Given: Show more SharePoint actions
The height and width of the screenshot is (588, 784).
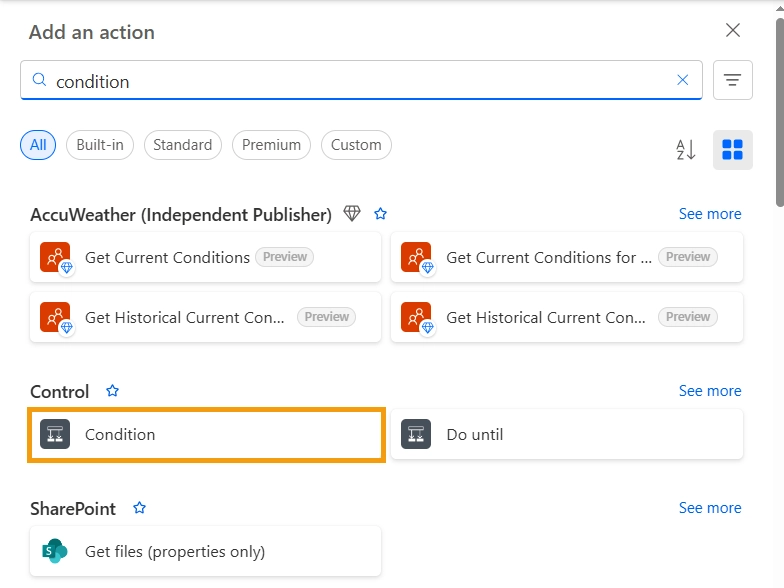Looking at the screenshot, I should pyautogui.click(x=710, y=508).
